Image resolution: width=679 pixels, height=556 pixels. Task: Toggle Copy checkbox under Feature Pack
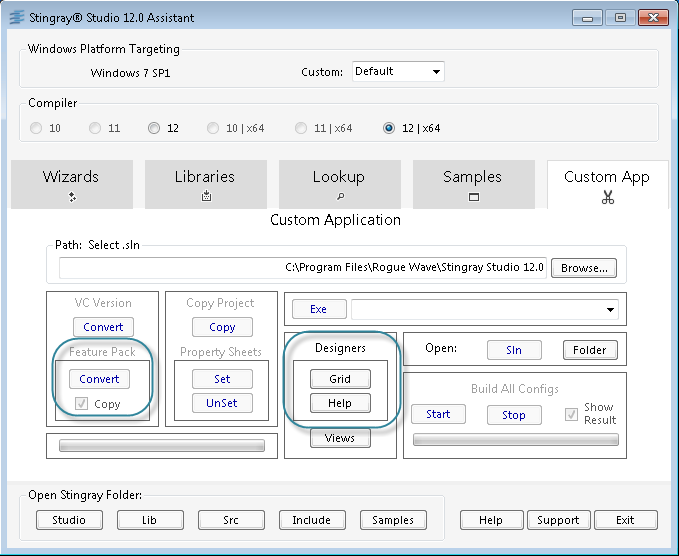82,404
